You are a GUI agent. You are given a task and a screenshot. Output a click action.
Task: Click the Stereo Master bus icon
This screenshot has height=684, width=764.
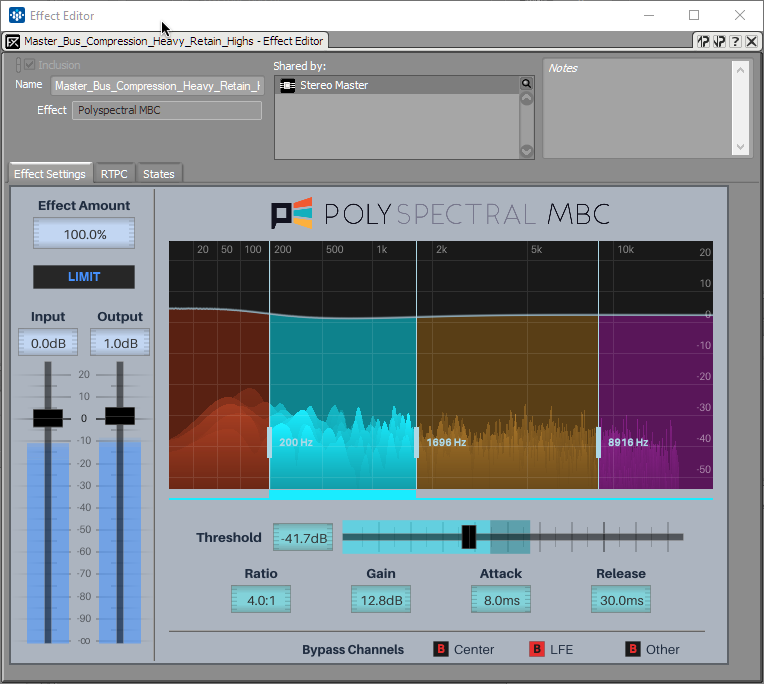[x=287, y=86]
